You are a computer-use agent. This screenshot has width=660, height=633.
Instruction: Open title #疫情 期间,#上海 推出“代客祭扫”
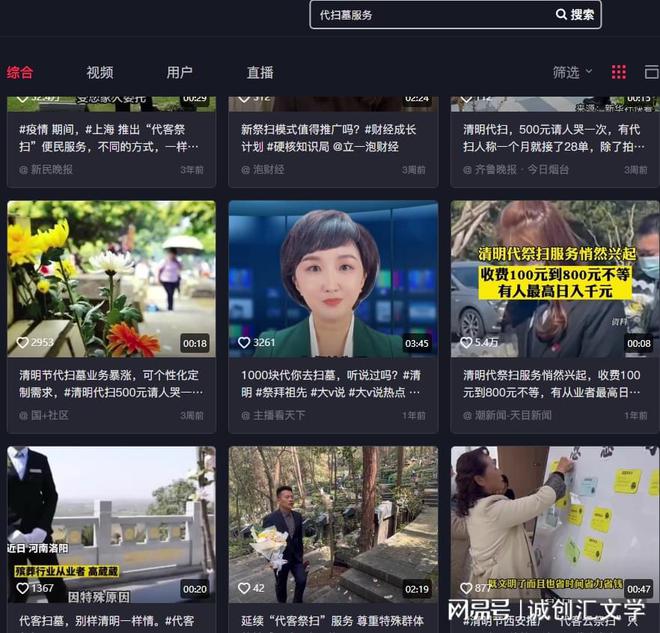(x=109, y=138)
